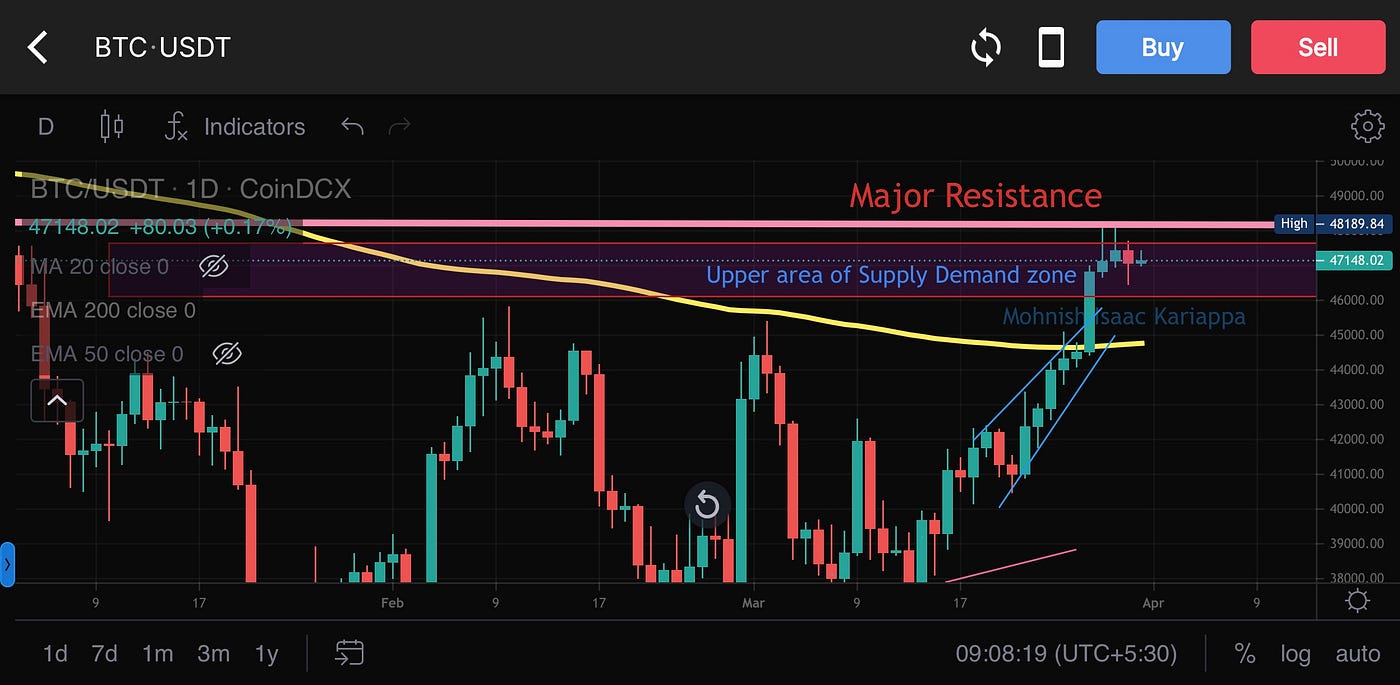Viewport: 1400px width, 685px height.
Task: Open the candlestick chart type selector
Action: 111,127
